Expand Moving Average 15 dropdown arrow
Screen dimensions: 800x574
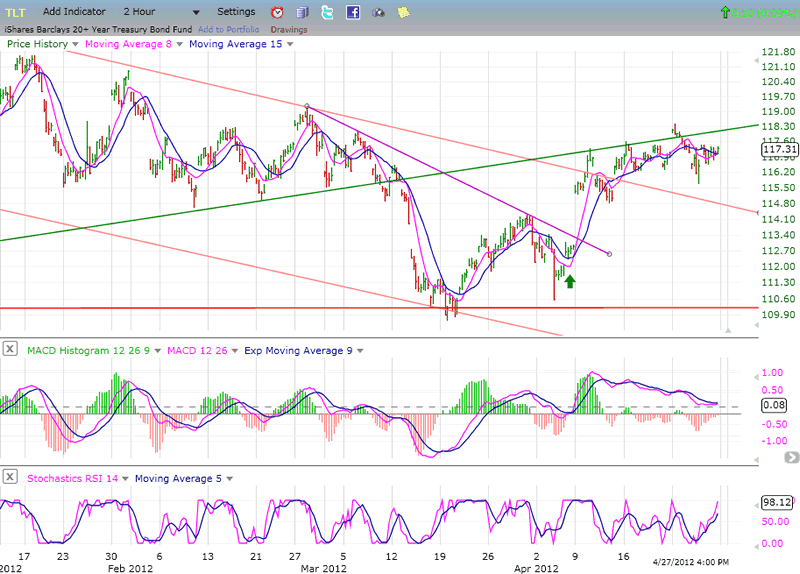coord(290,44)
